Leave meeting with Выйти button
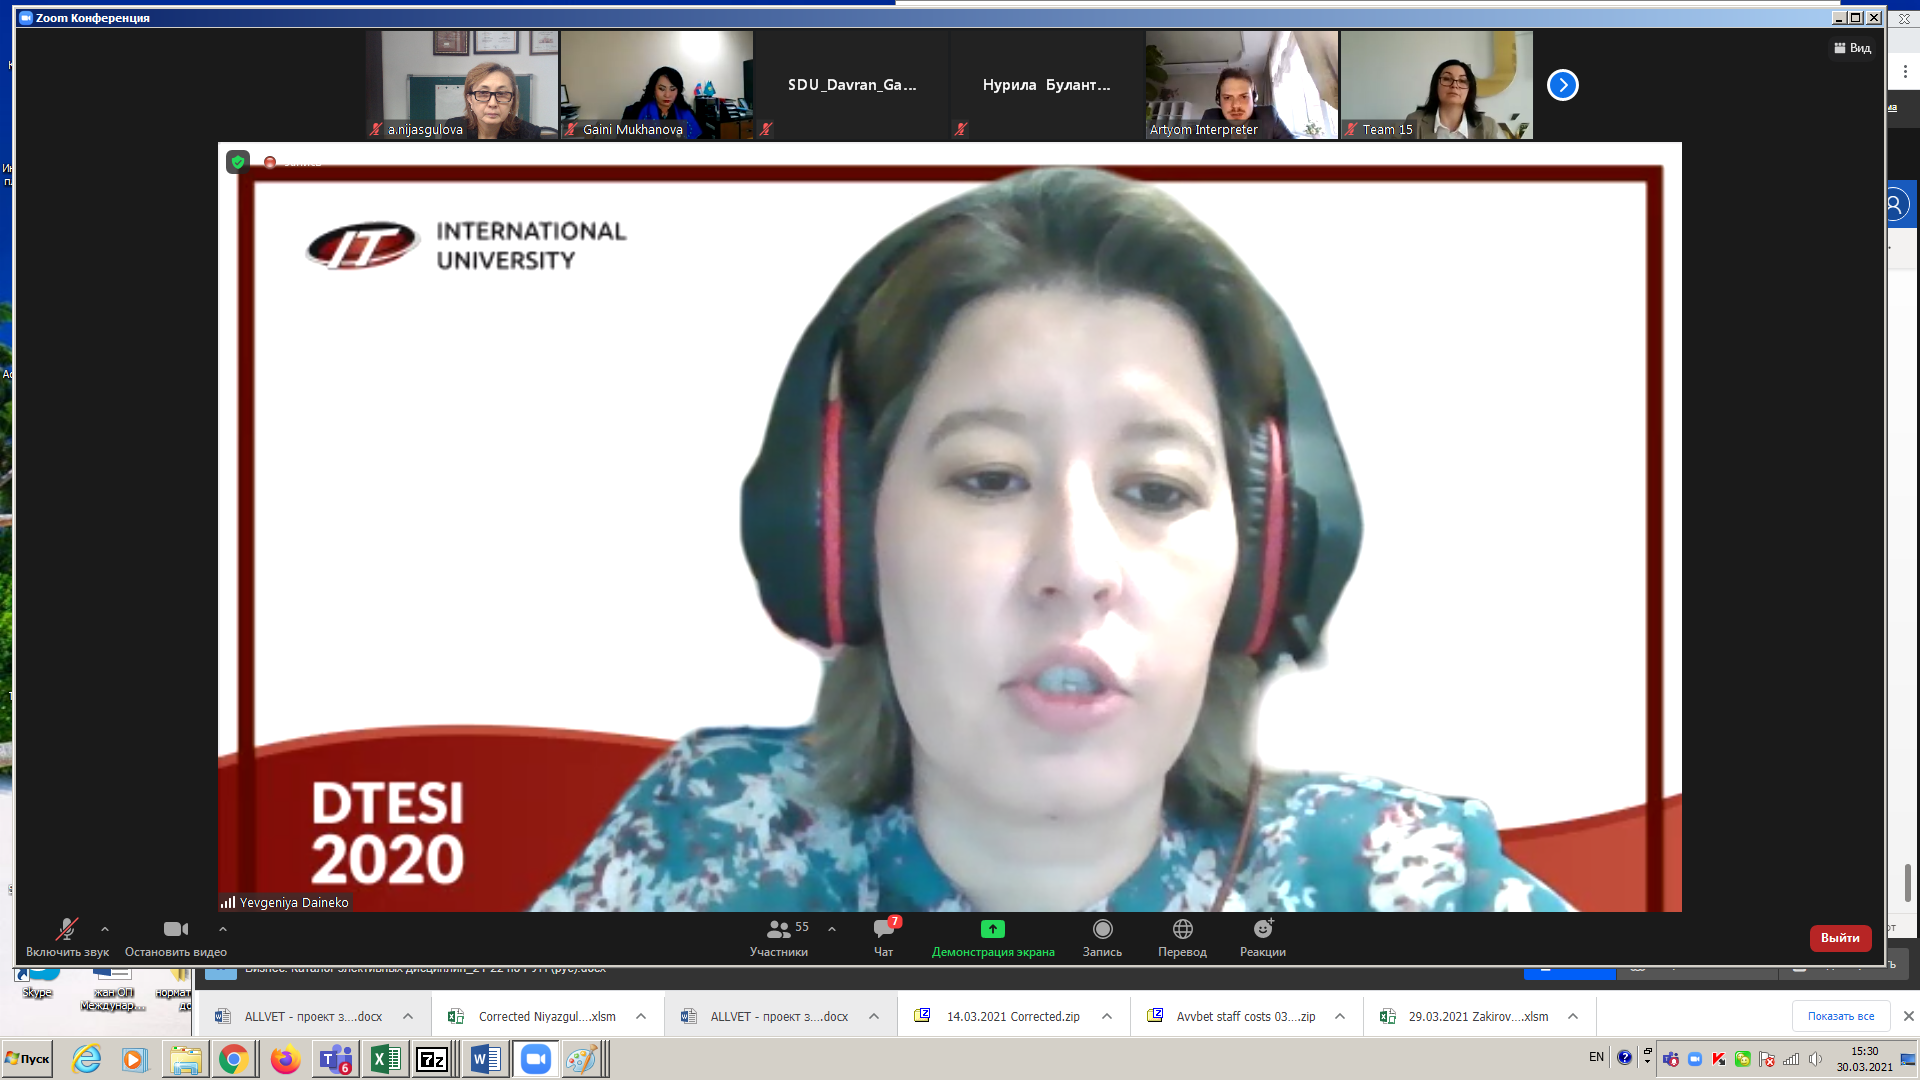Screen dimensions: 1920x1080 (1840, 938)
